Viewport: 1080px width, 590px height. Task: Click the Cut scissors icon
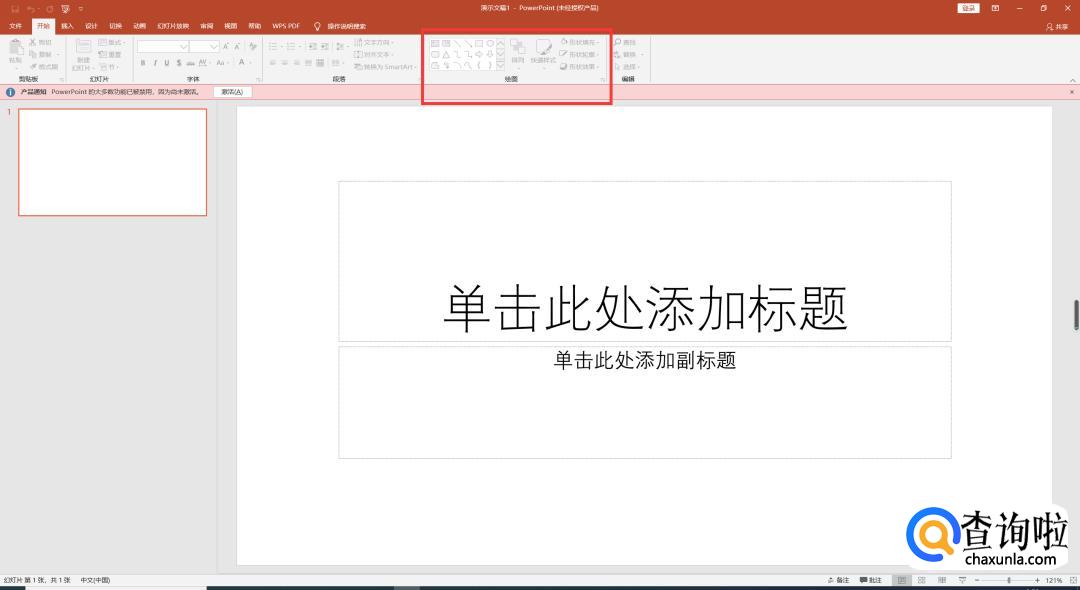tap(32, 42)
